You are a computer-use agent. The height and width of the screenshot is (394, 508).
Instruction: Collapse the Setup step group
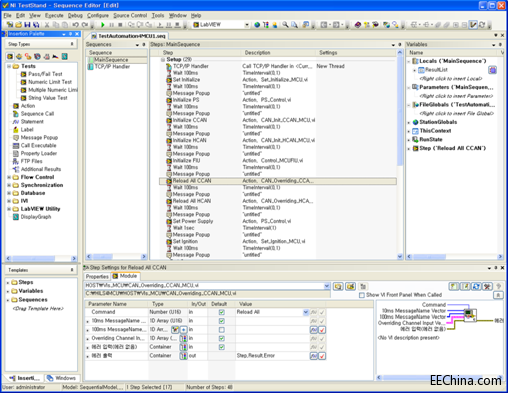coord(163,60)
